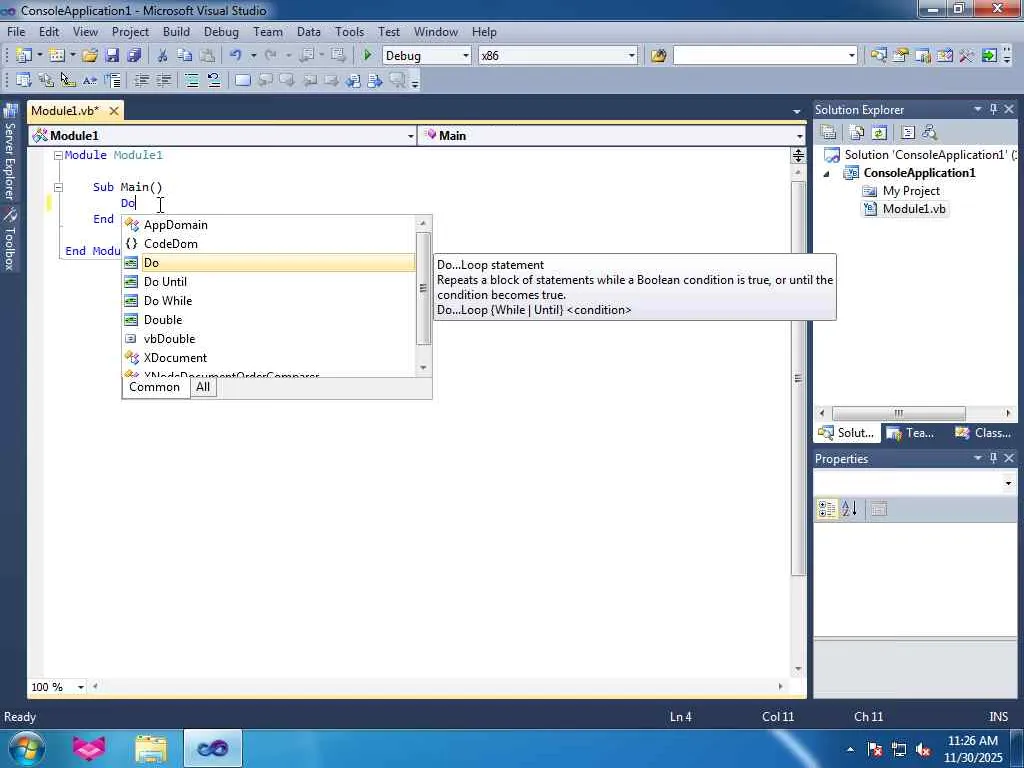The height and width of the screenshot is (768, 1024).
Task: Refresh Solution Explorer with its refresh icon
Action: [879, 133]
